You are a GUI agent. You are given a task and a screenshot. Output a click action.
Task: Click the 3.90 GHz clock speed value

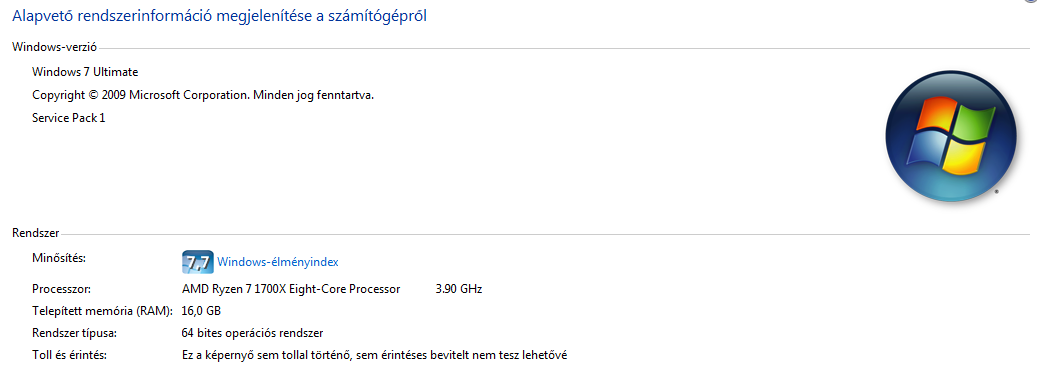coord(459,289)
